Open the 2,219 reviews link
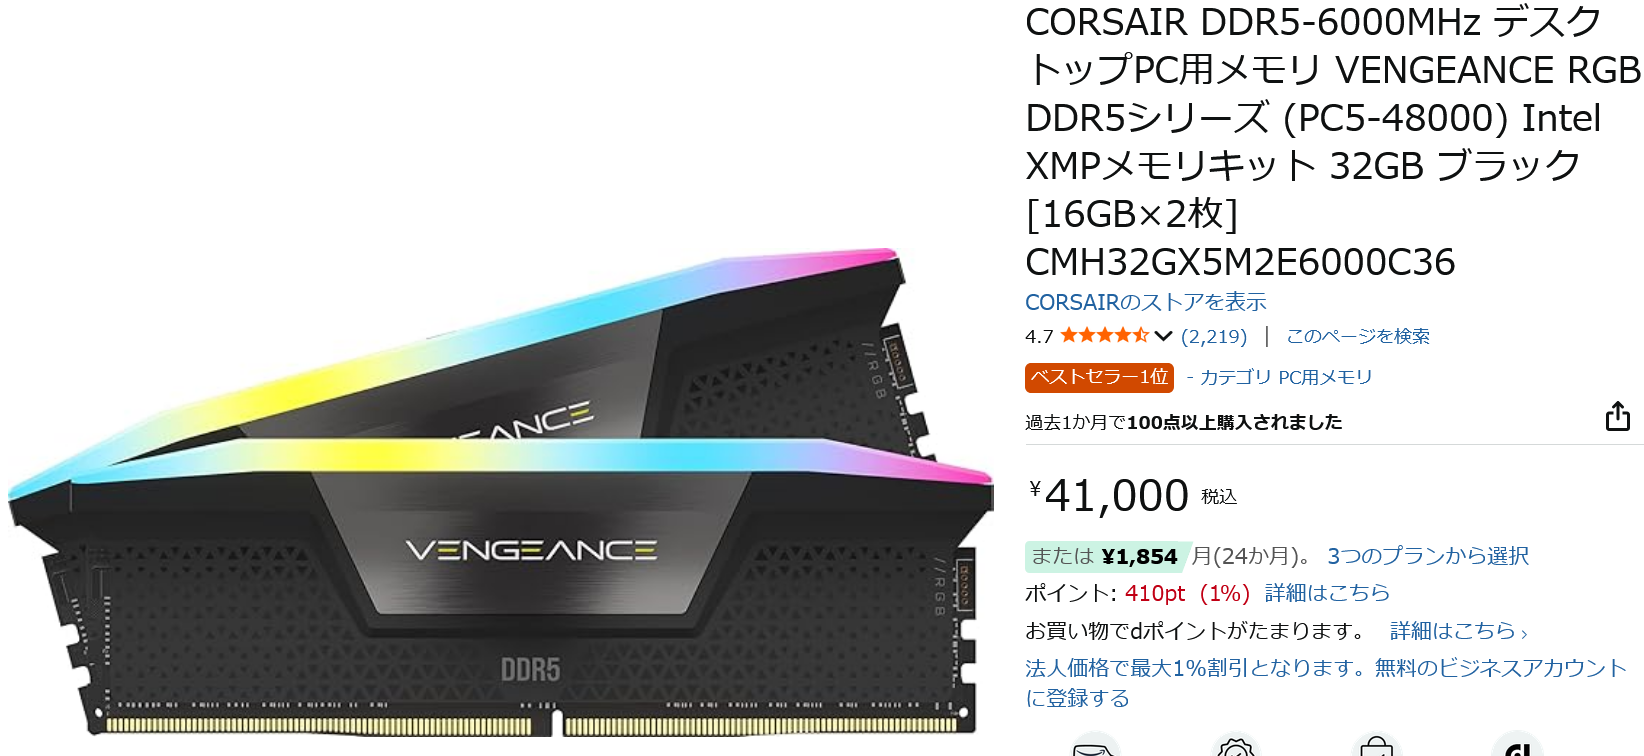This screenshot has height=756, width=1644. click(x=1214, y=336)
